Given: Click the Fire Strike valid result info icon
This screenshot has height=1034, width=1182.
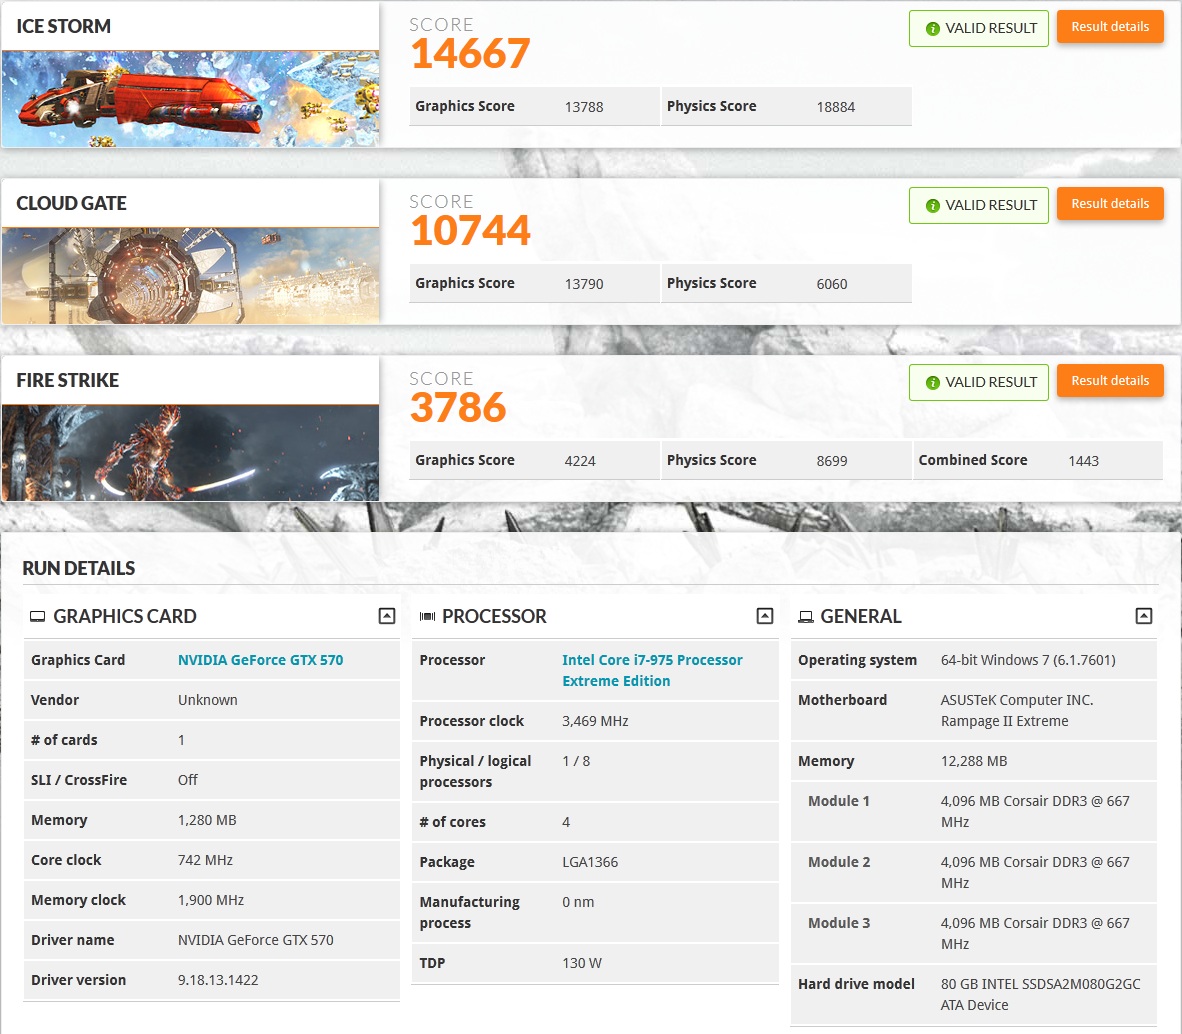Looking at the screenshot, I should (x=932, y=383).
